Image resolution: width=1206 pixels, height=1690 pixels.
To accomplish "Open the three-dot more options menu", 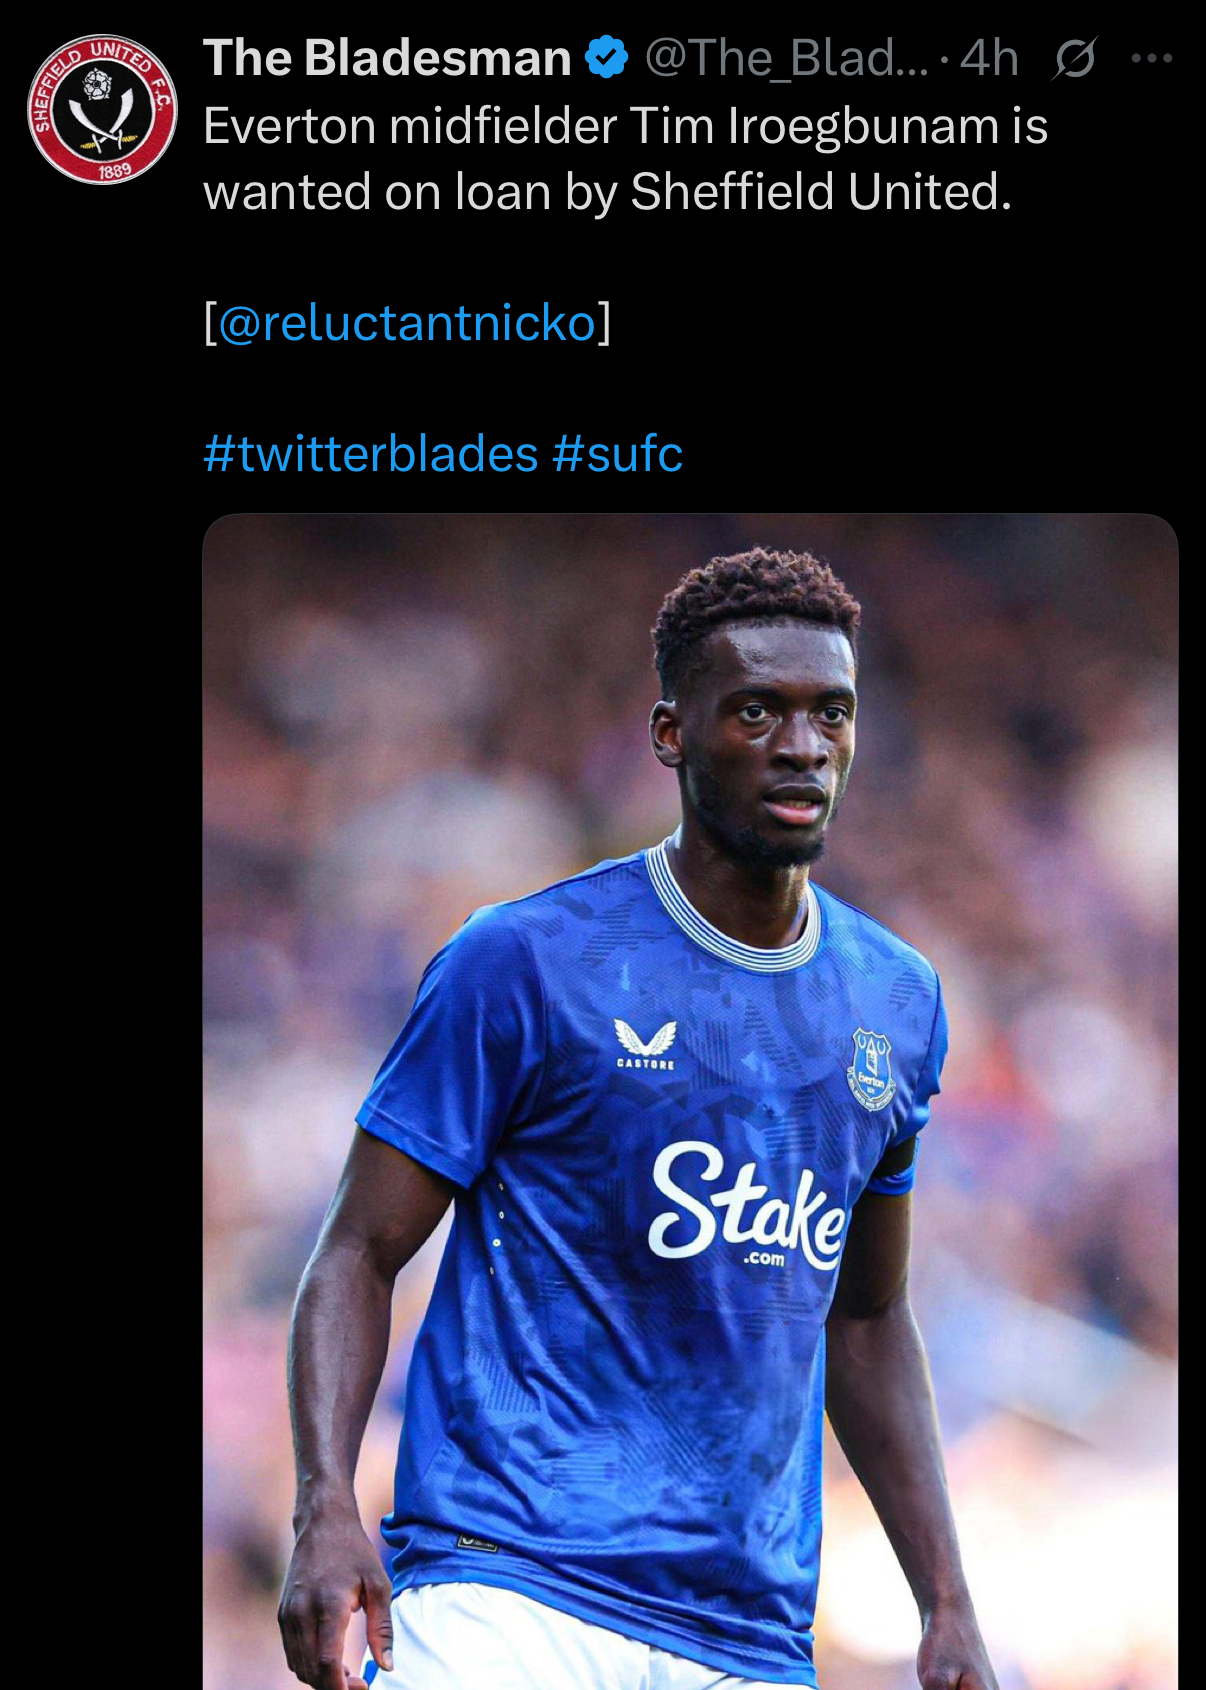I will point(1152,59).
